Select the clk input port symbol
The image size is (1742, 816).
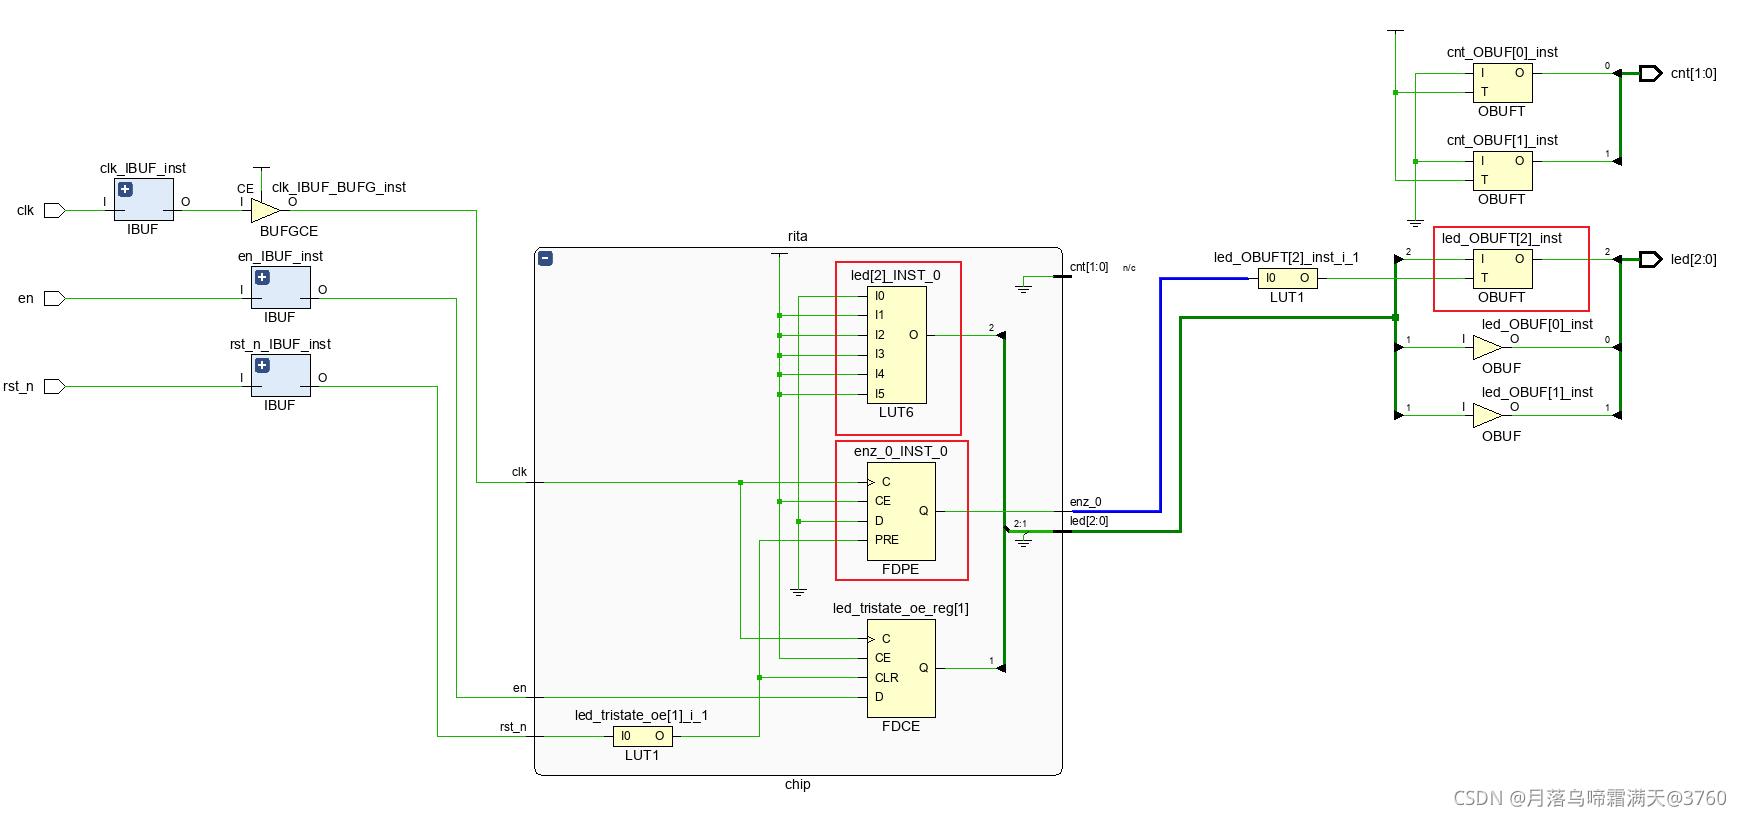[54, 211]
